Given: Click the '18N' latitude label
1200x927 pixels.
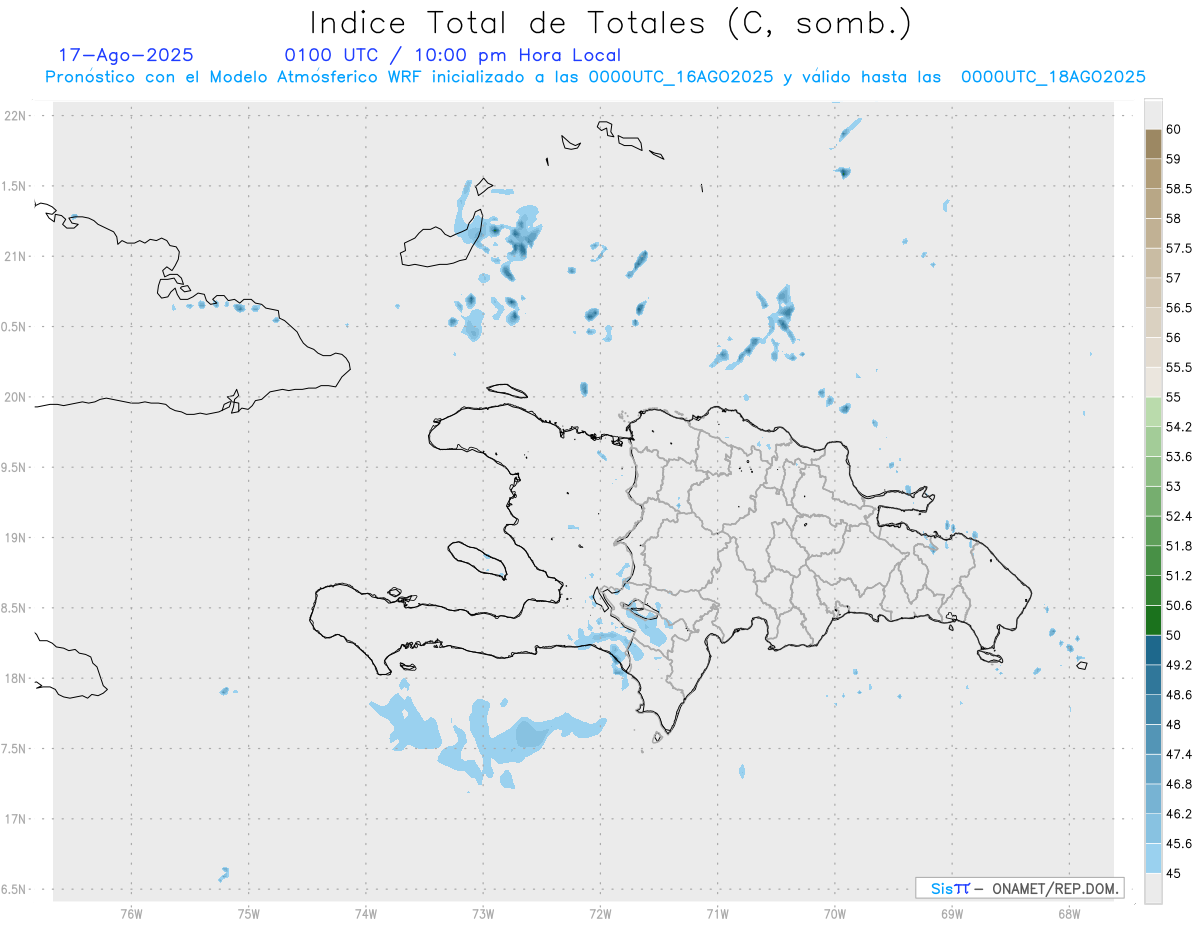Looking at the screenshot, I should pyautogui.click(x=17, y=678).
